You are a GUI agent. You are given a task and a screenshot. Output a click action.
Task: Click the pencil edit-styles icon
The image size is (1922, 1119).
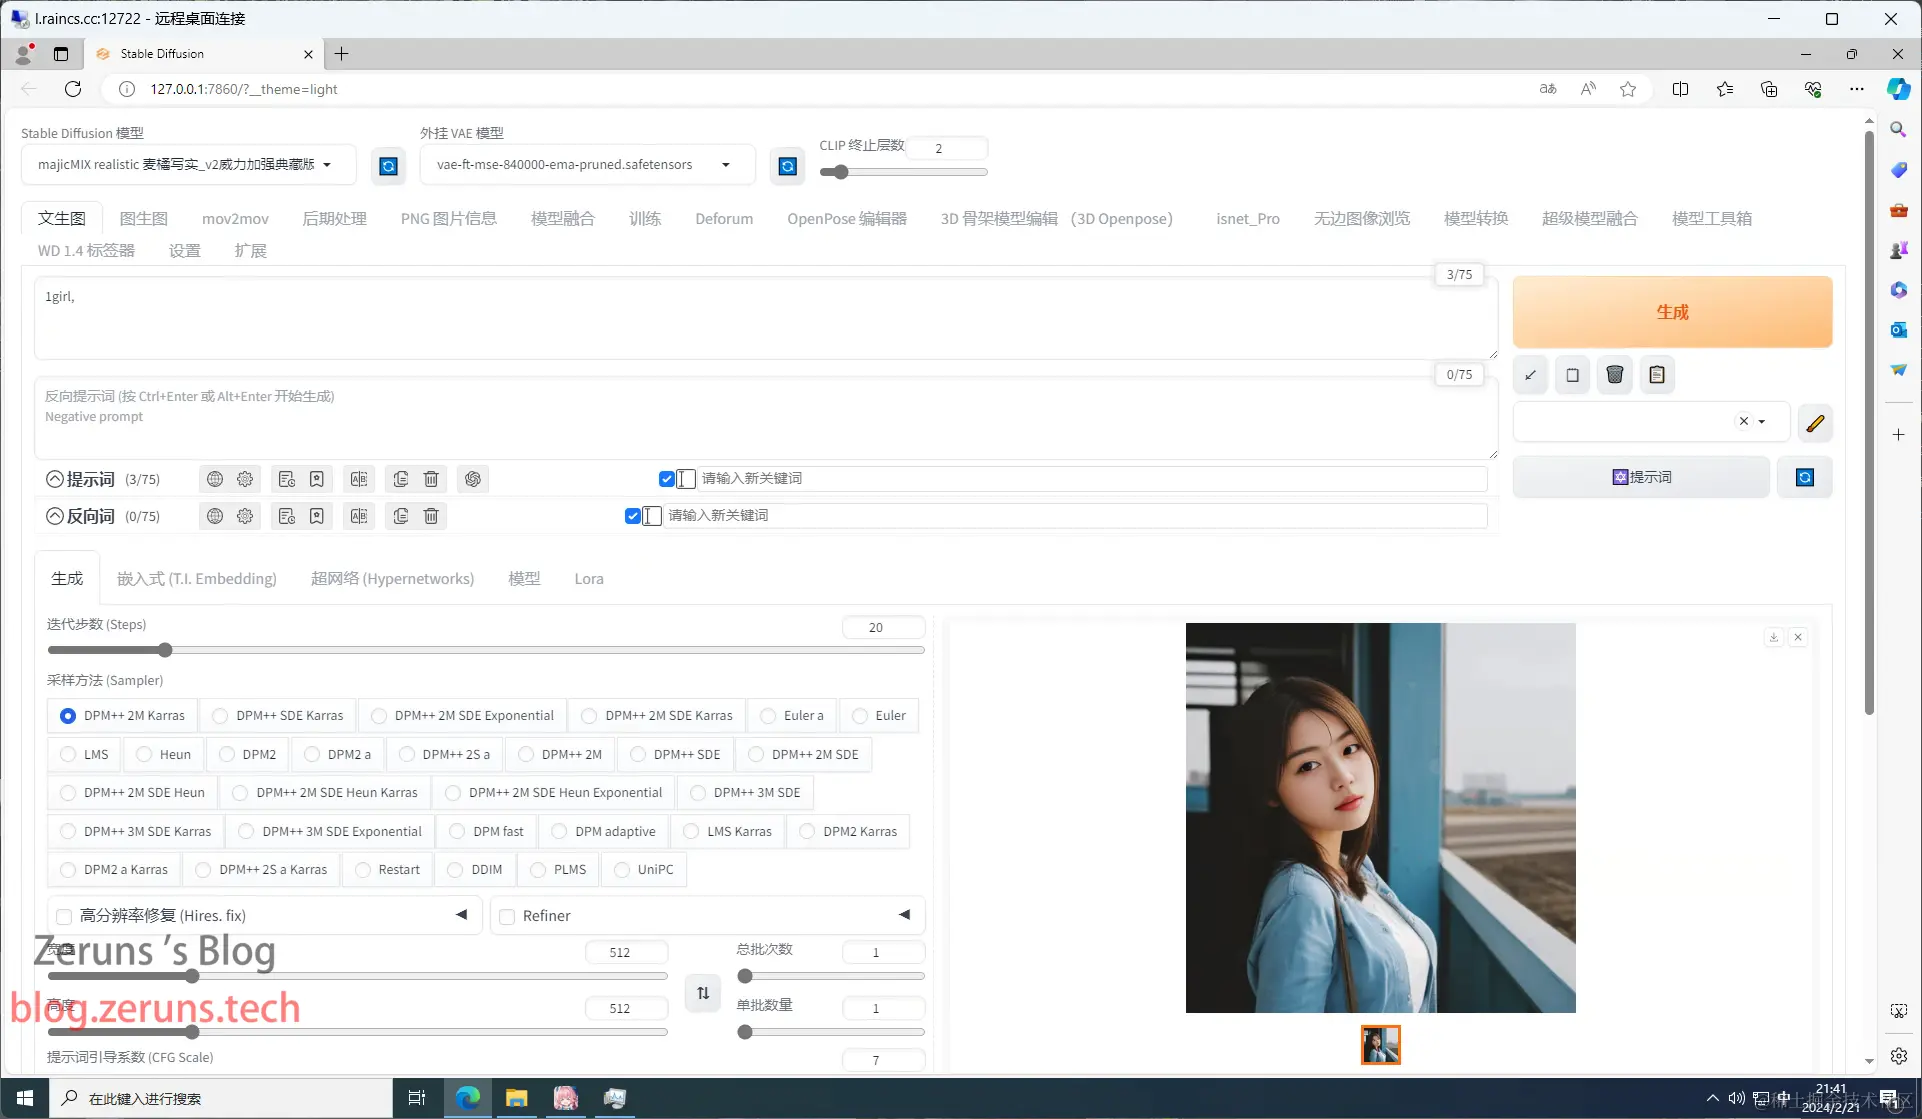(1815, 423)
